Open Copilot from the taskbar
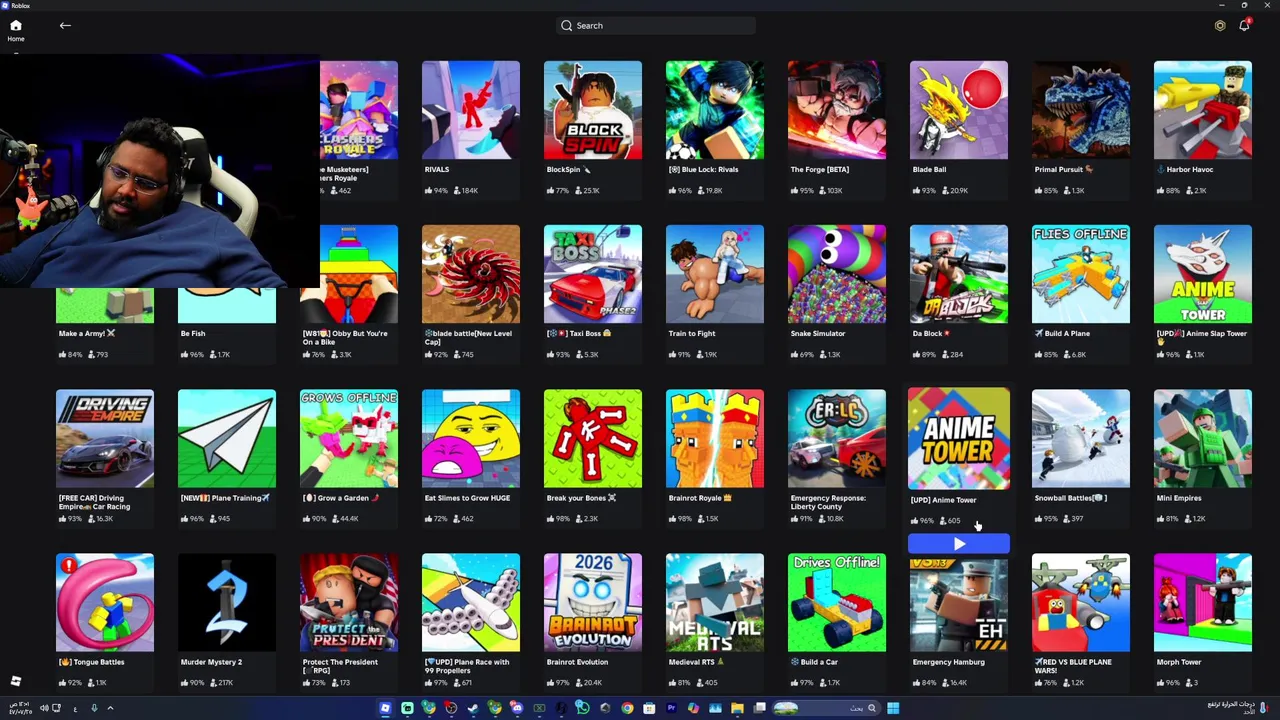Screen dimensions: 1280x720 click(693, 708)
